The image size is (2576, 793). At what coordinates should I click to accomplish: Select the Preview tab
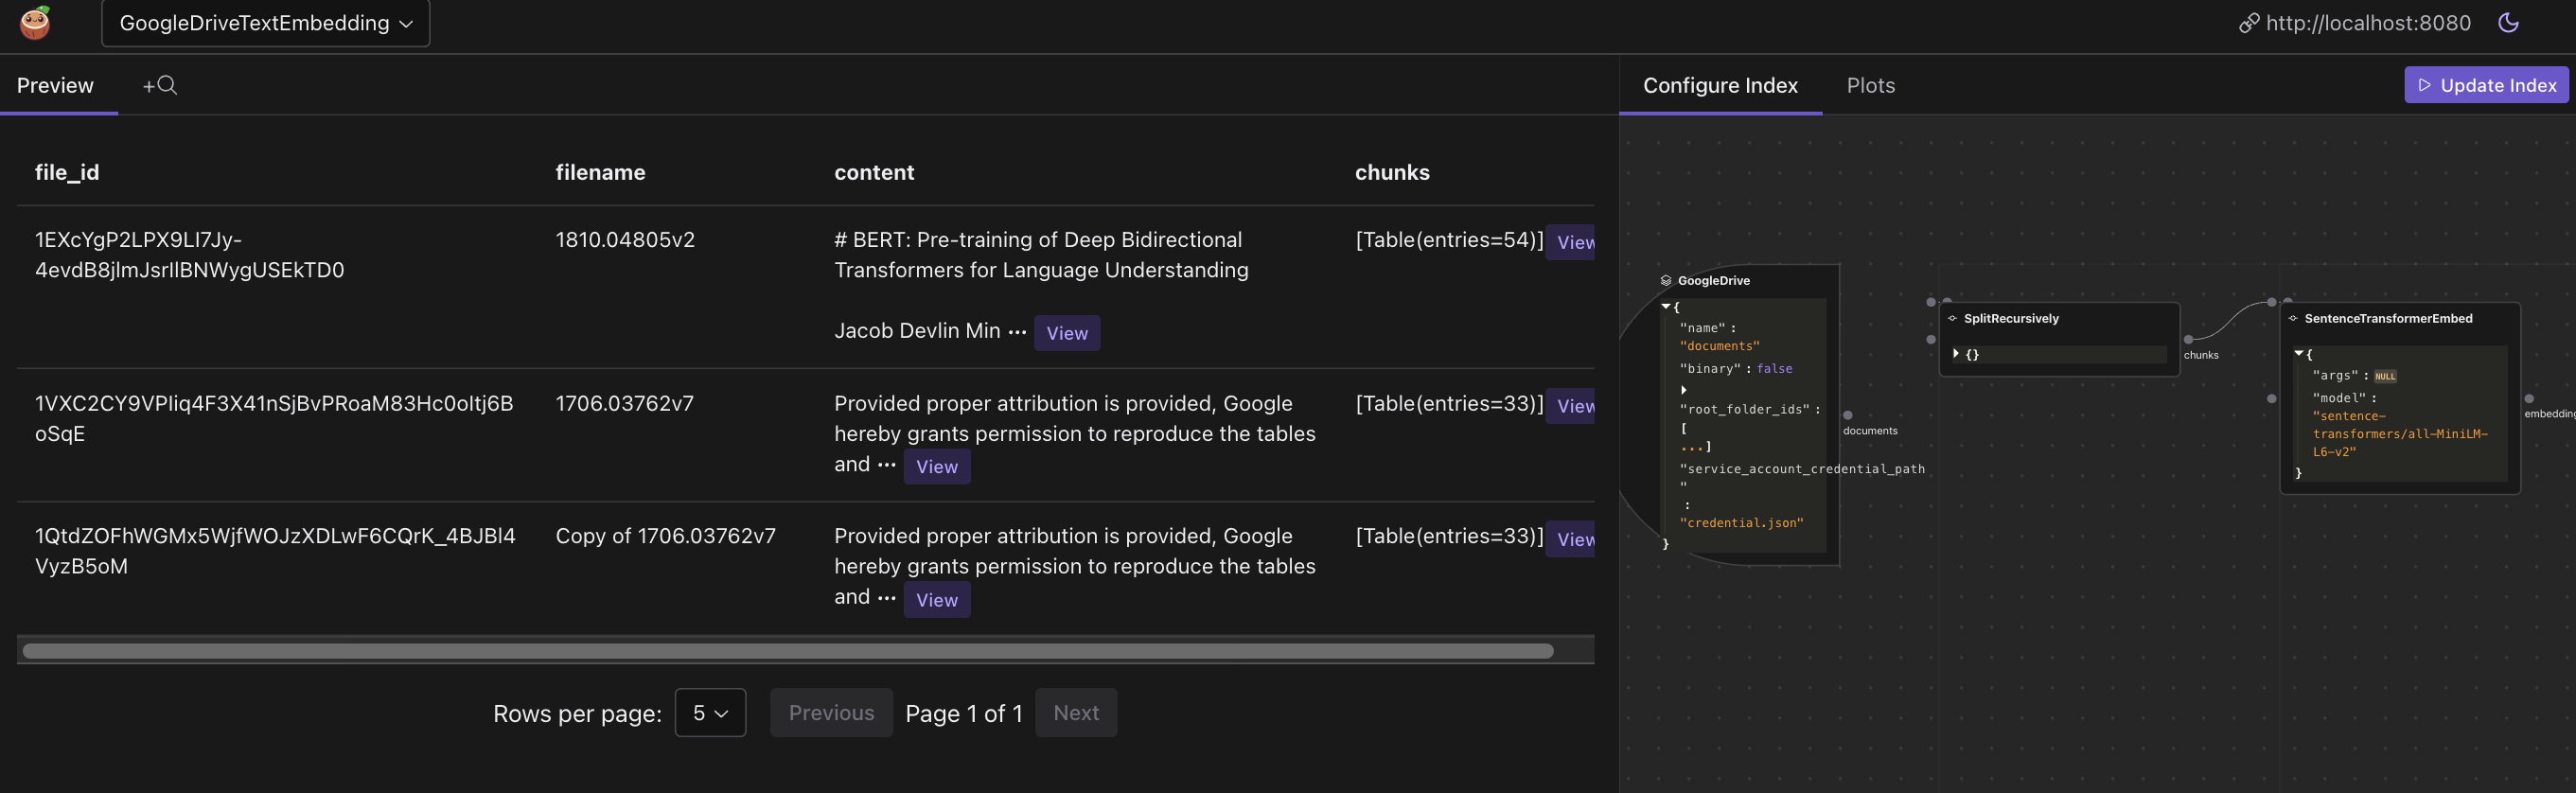(x=55, y=85)
